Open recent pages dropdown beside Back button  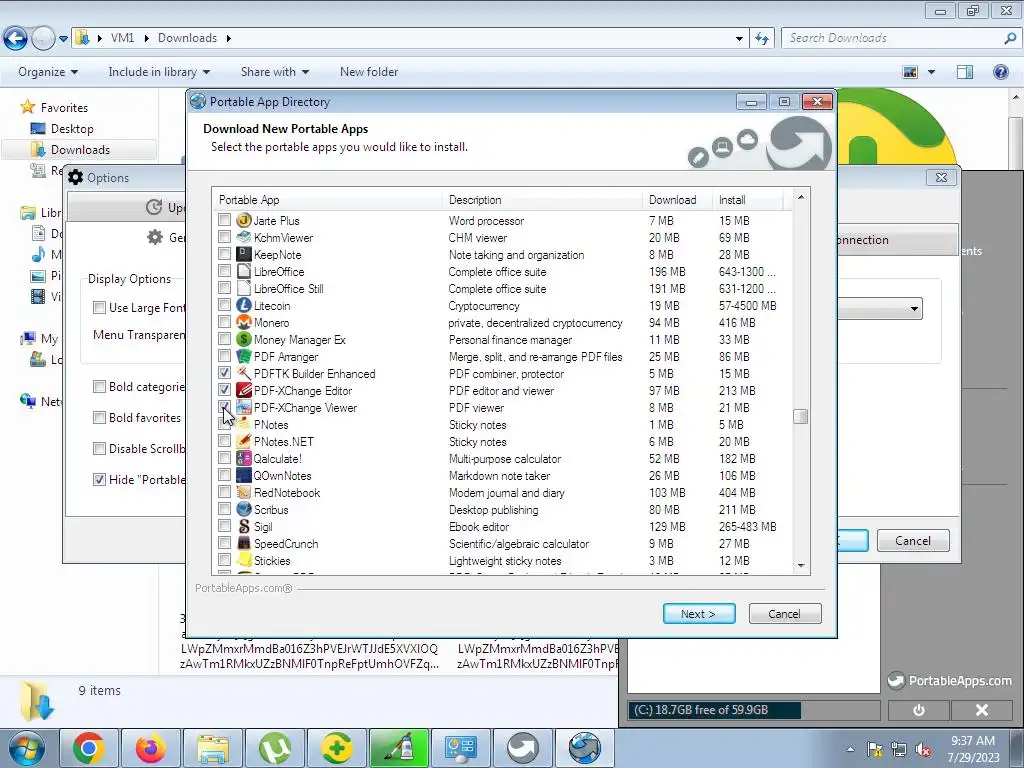pos(63,39)
